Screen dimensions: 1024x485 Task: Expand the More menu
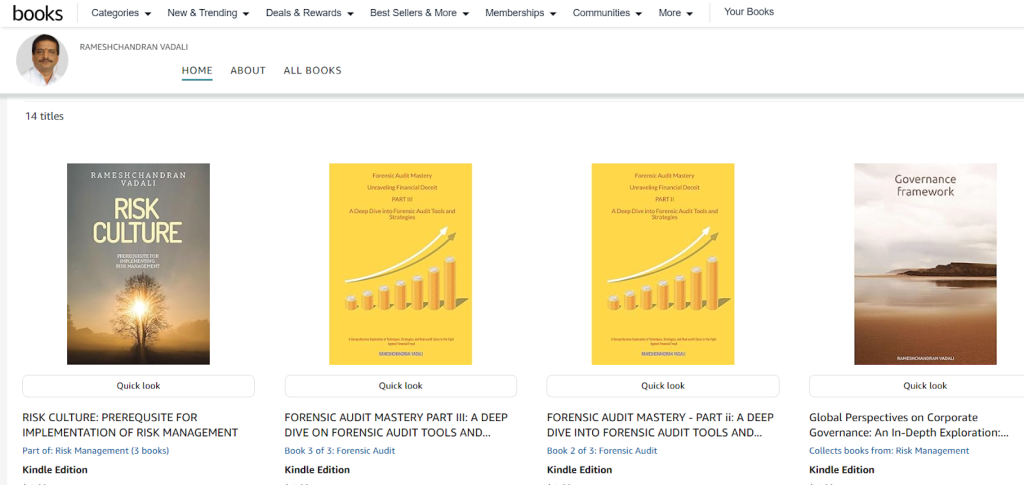pos(676,13)
